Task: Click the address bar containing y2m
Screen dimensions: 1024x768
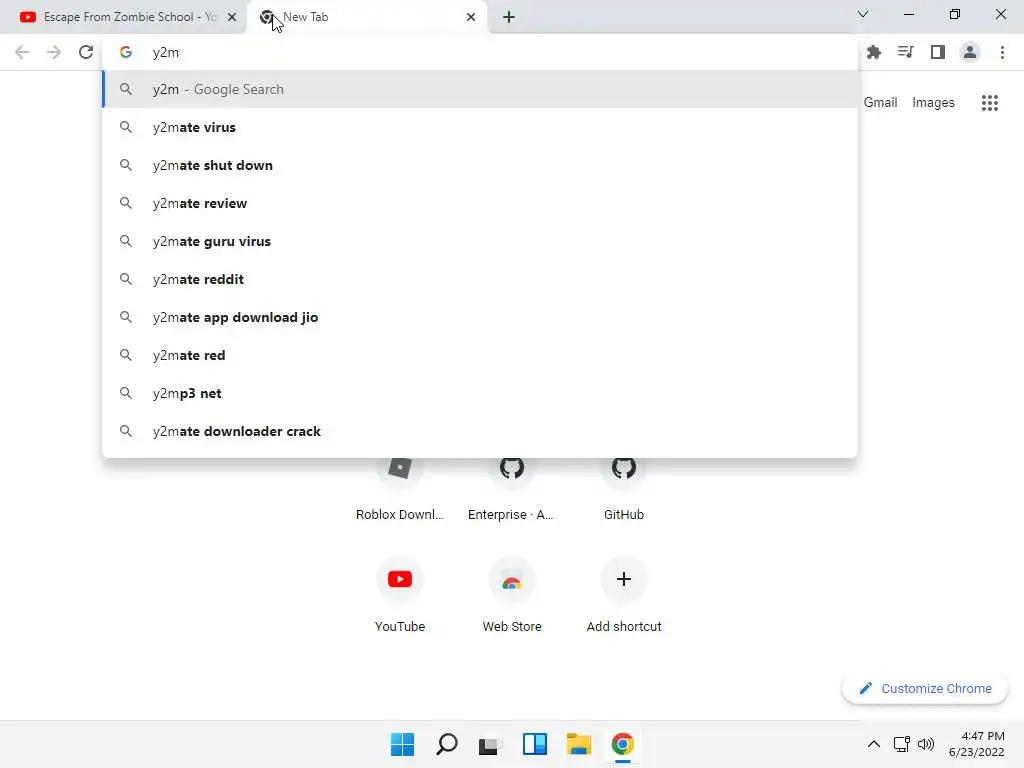Action: (480, 52)
